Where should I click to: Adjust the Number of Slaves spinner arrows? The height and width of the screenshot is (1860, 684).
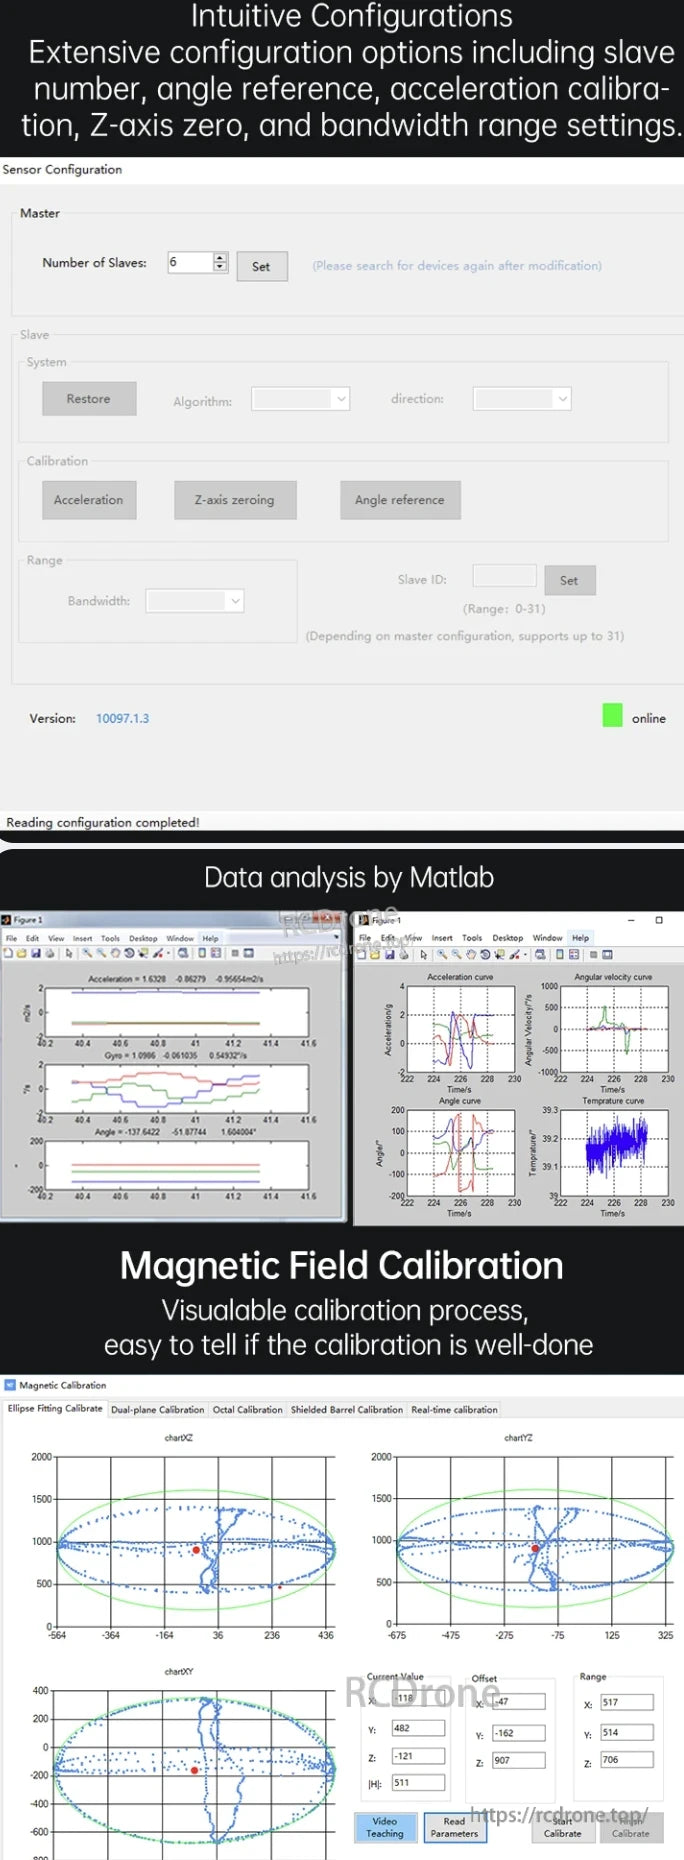[220, 263]
